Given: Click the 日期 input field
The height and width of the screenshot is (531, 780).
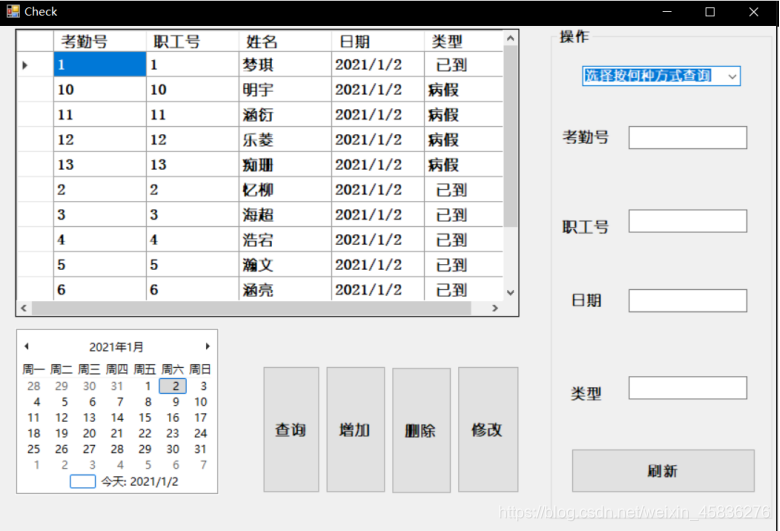Looking at the screenshot, I should pos(687,301).
